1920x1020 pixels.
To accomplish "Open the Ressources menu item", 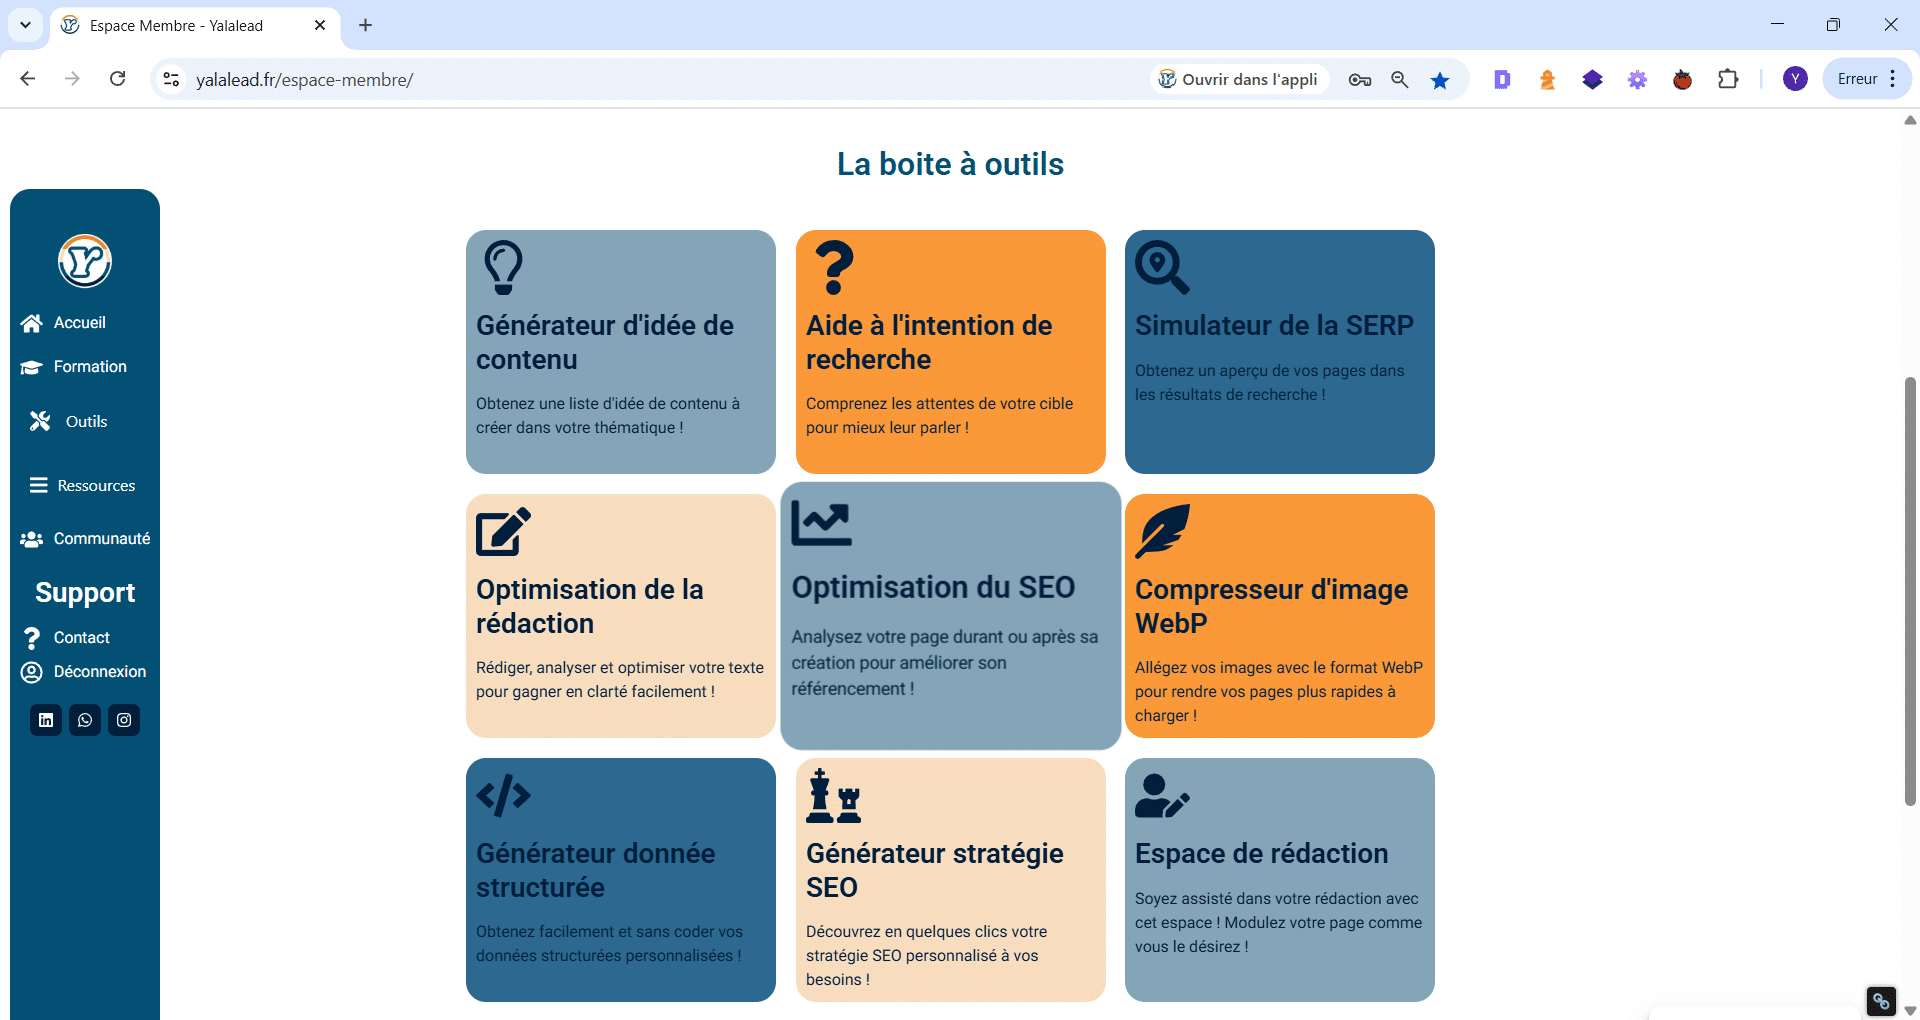I will (95, 486).
